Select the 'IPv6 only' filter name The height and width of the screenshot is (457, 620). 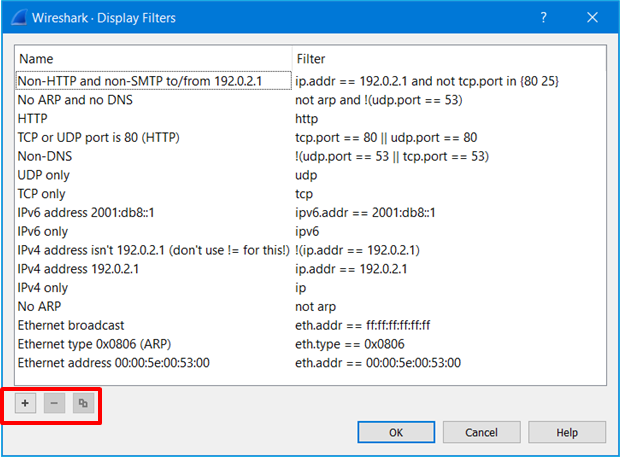click(x=43, y=231)
